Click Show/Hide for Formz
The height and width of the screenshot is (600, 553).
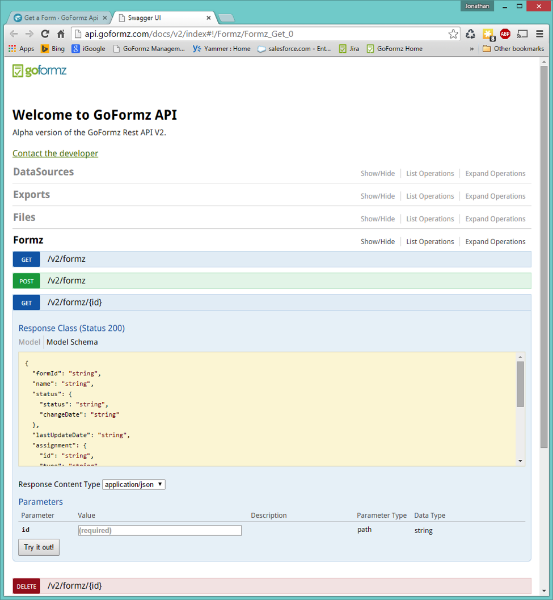(x=377, y=241)
